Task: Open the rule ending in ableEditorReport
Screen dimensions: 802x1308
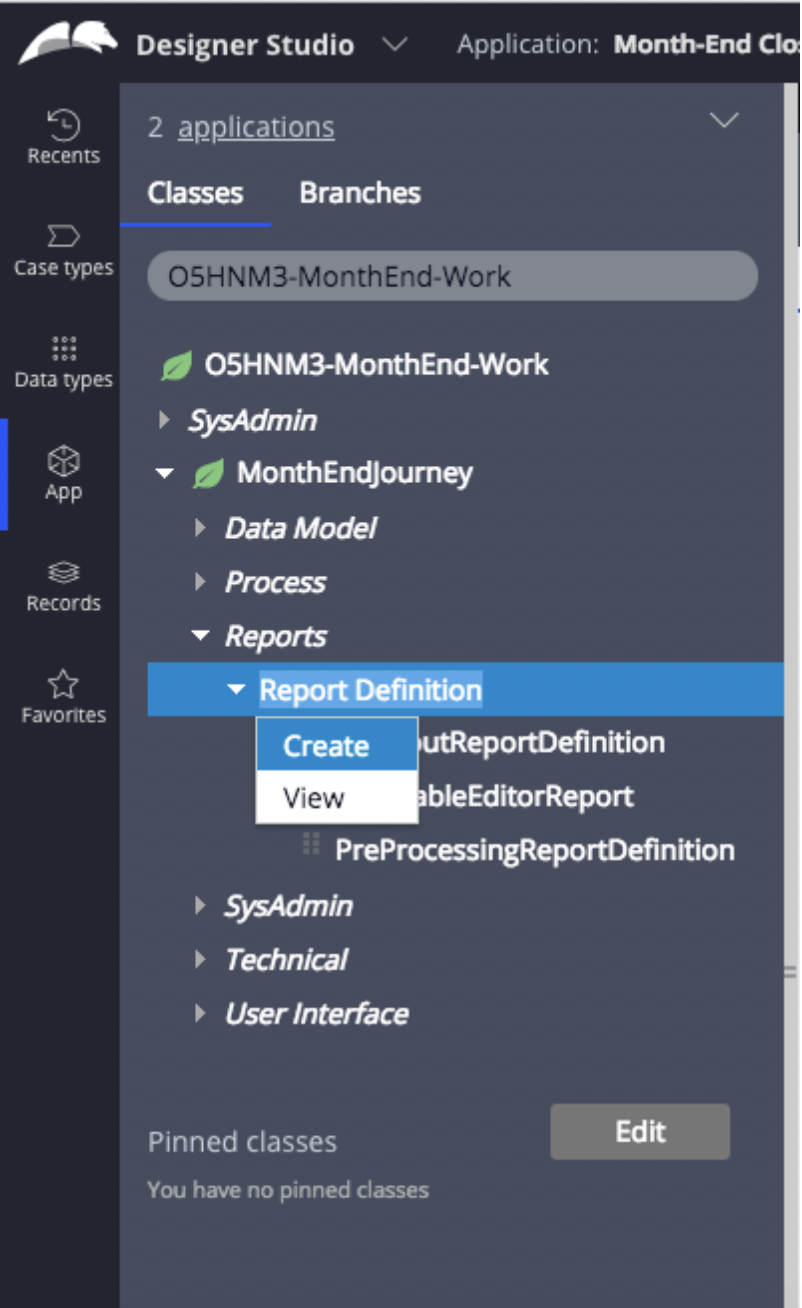Action: pos(525,797)
